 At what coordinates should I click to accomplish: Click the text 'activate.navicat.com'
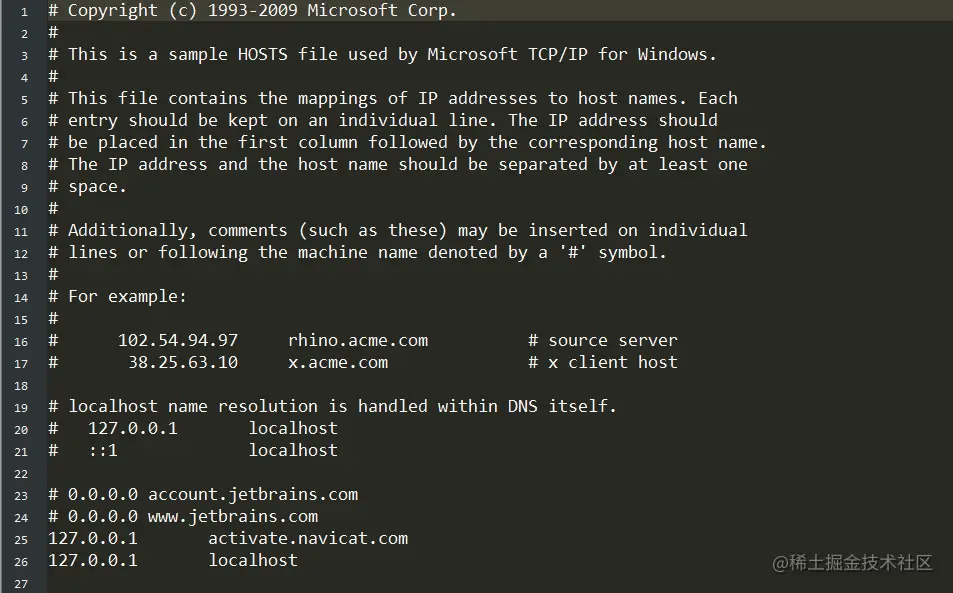(x=308, y=538)
